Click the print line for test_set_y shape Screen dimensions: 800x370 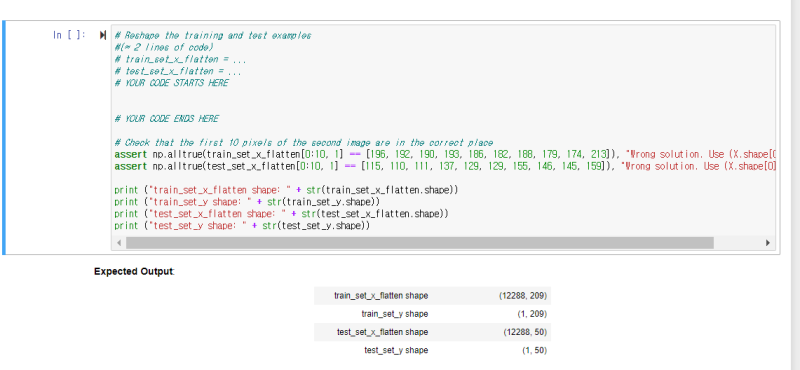tap(242, 226)
